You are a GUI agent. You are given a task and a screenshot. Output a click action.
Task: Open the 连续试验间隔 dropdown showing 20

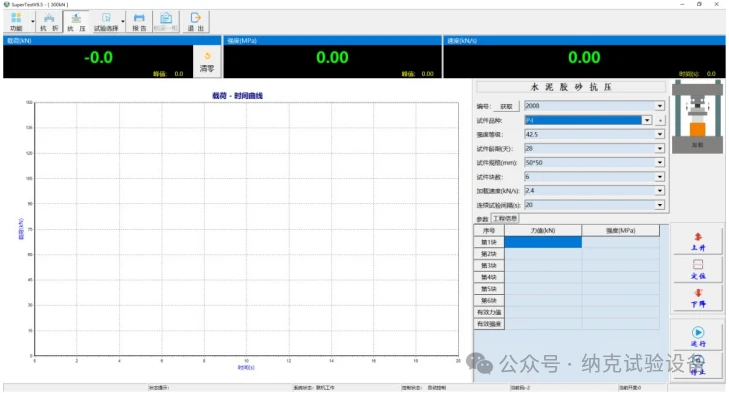click(x=660, y=205)
